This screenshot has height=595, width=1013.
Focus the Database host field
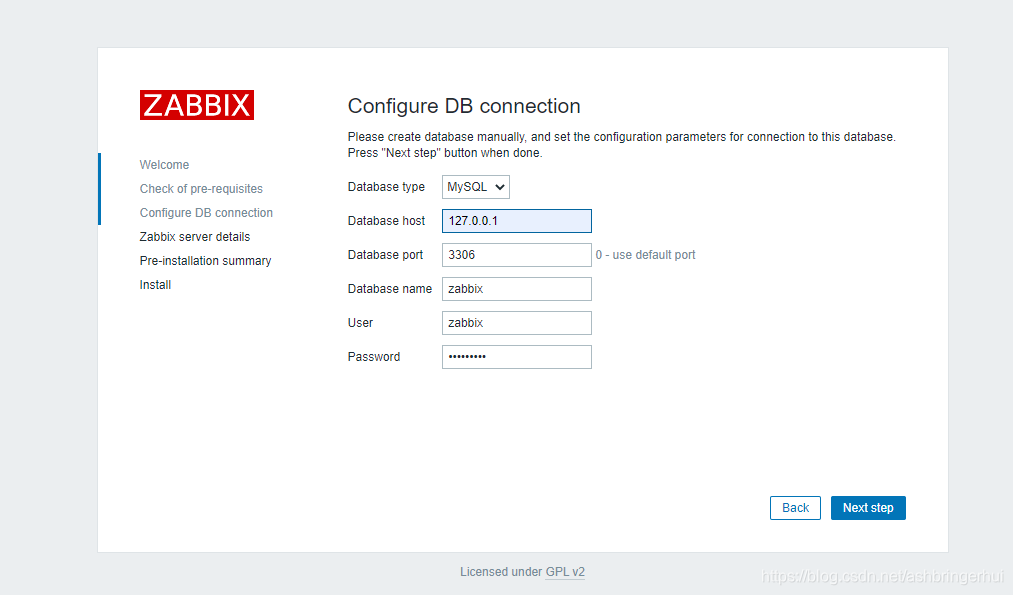(x=516, y=221)
